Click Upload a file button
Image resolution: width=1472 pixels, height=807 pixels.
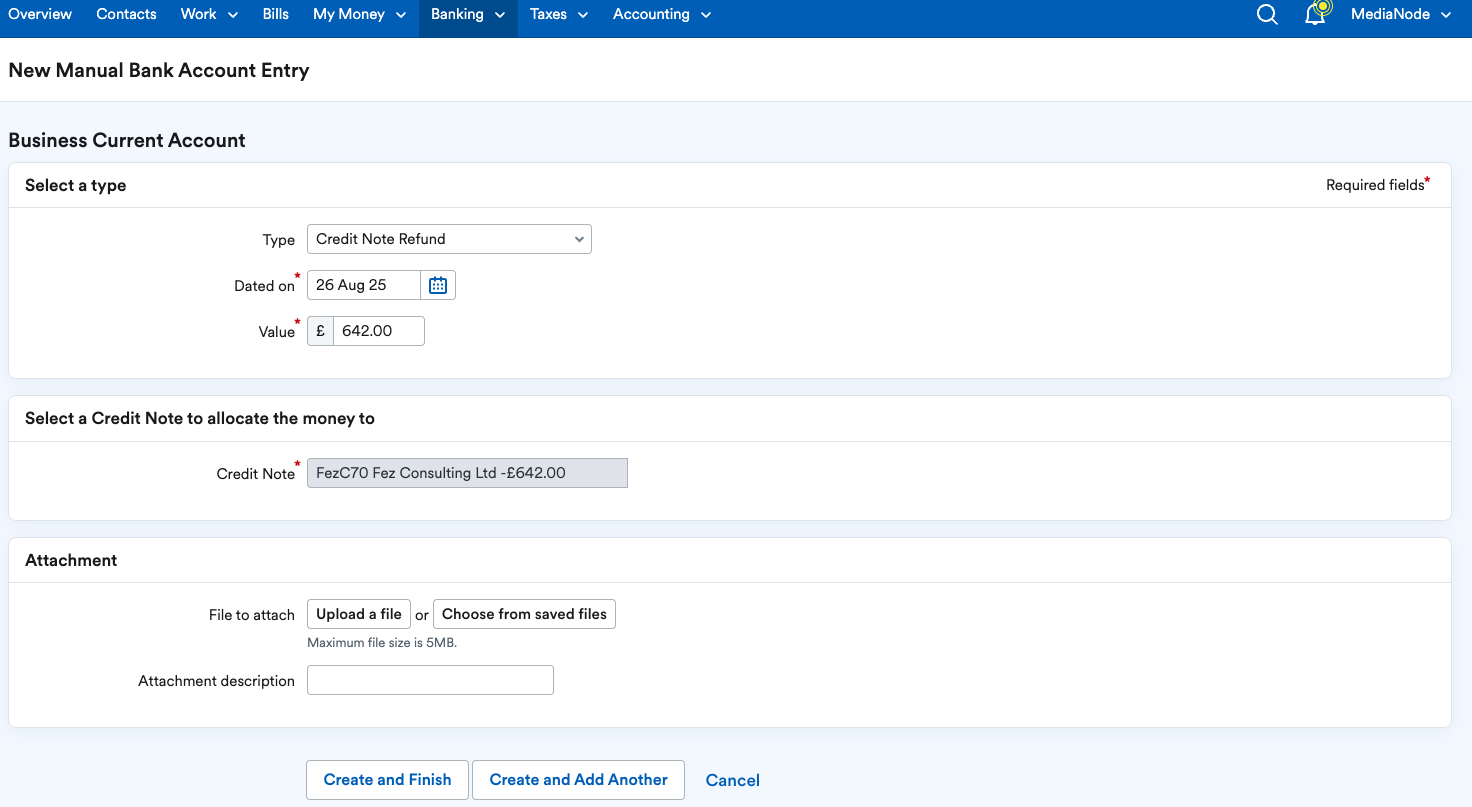pos(359,614)
